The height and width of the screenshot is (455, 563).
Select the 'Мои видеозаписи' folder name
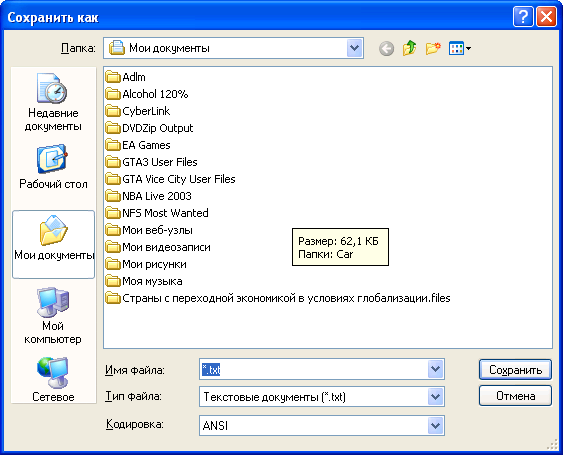point(166,247)
